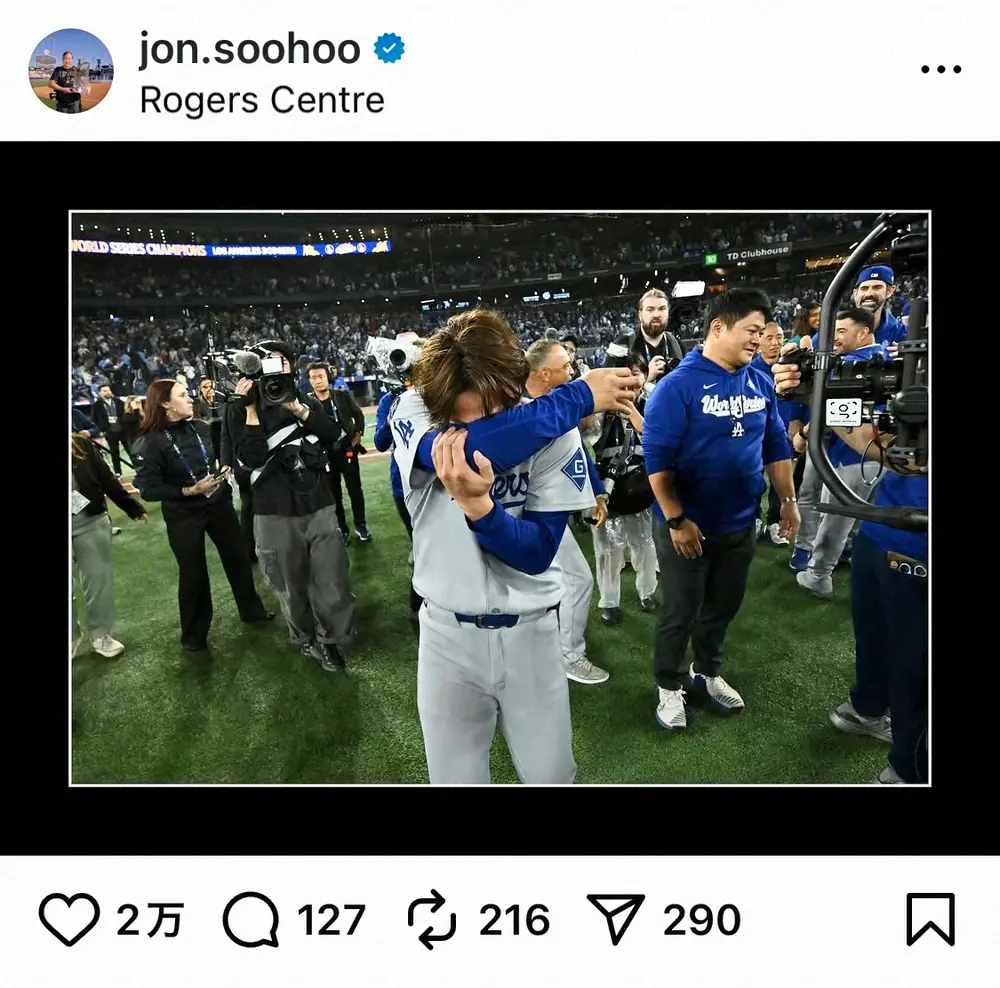Screen dimensions: 1000x988
Task: Open the jon.soohoo profile picture
Action: (x=70, y=71)
